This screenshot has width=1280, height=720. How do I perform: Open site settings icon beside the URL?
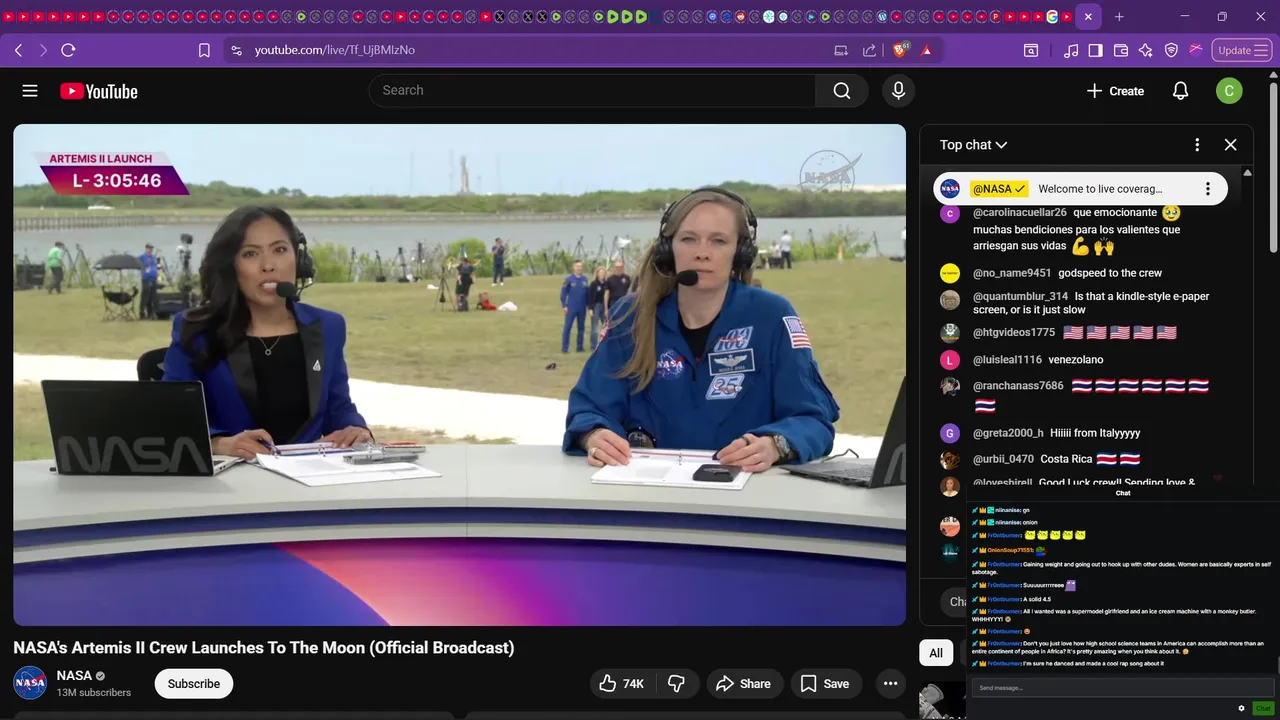point(235,50)
